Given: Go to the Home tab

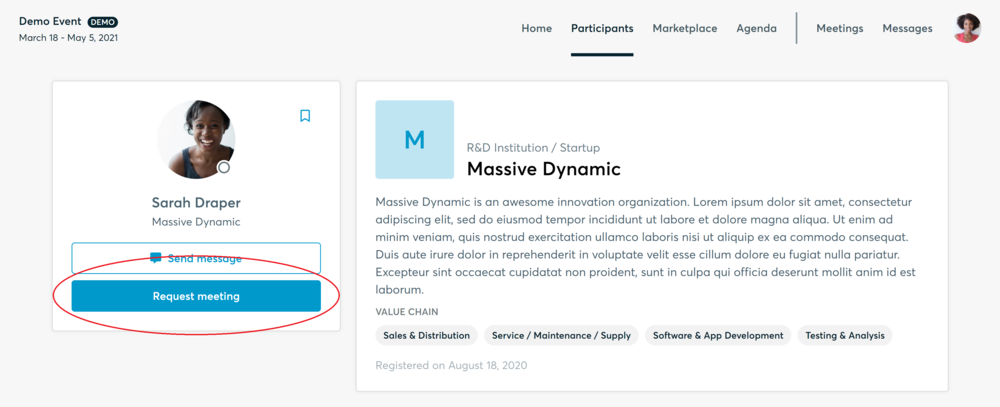Looking at the screenshot, I should point(536,28).
